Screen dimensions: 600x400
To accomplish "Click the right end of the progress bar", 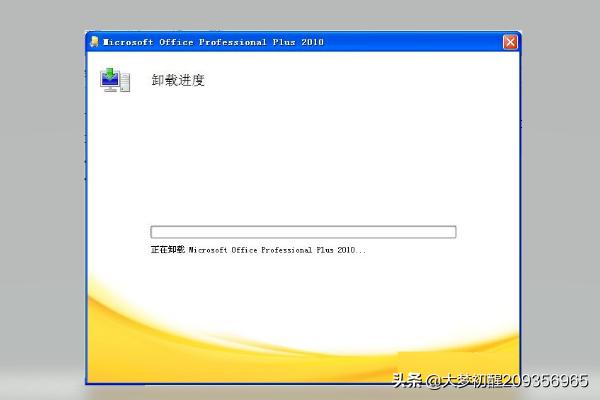I will pyautogui.click(x=451, y=232).
